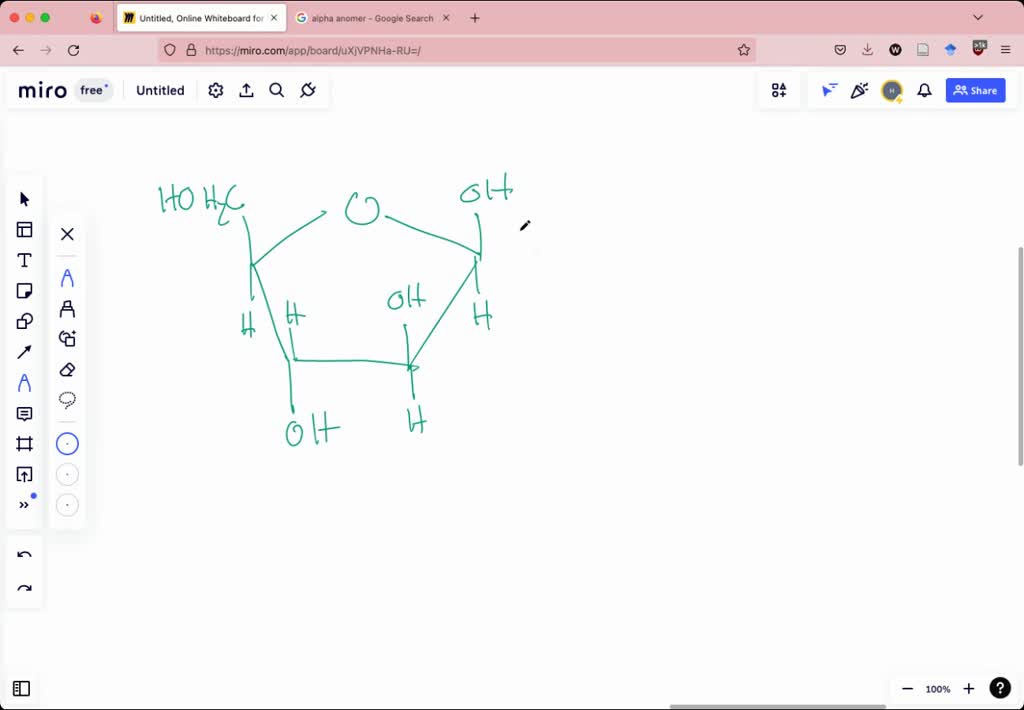
Task: Open the frames panel at bottom left
Action: [x=21, y=688]
